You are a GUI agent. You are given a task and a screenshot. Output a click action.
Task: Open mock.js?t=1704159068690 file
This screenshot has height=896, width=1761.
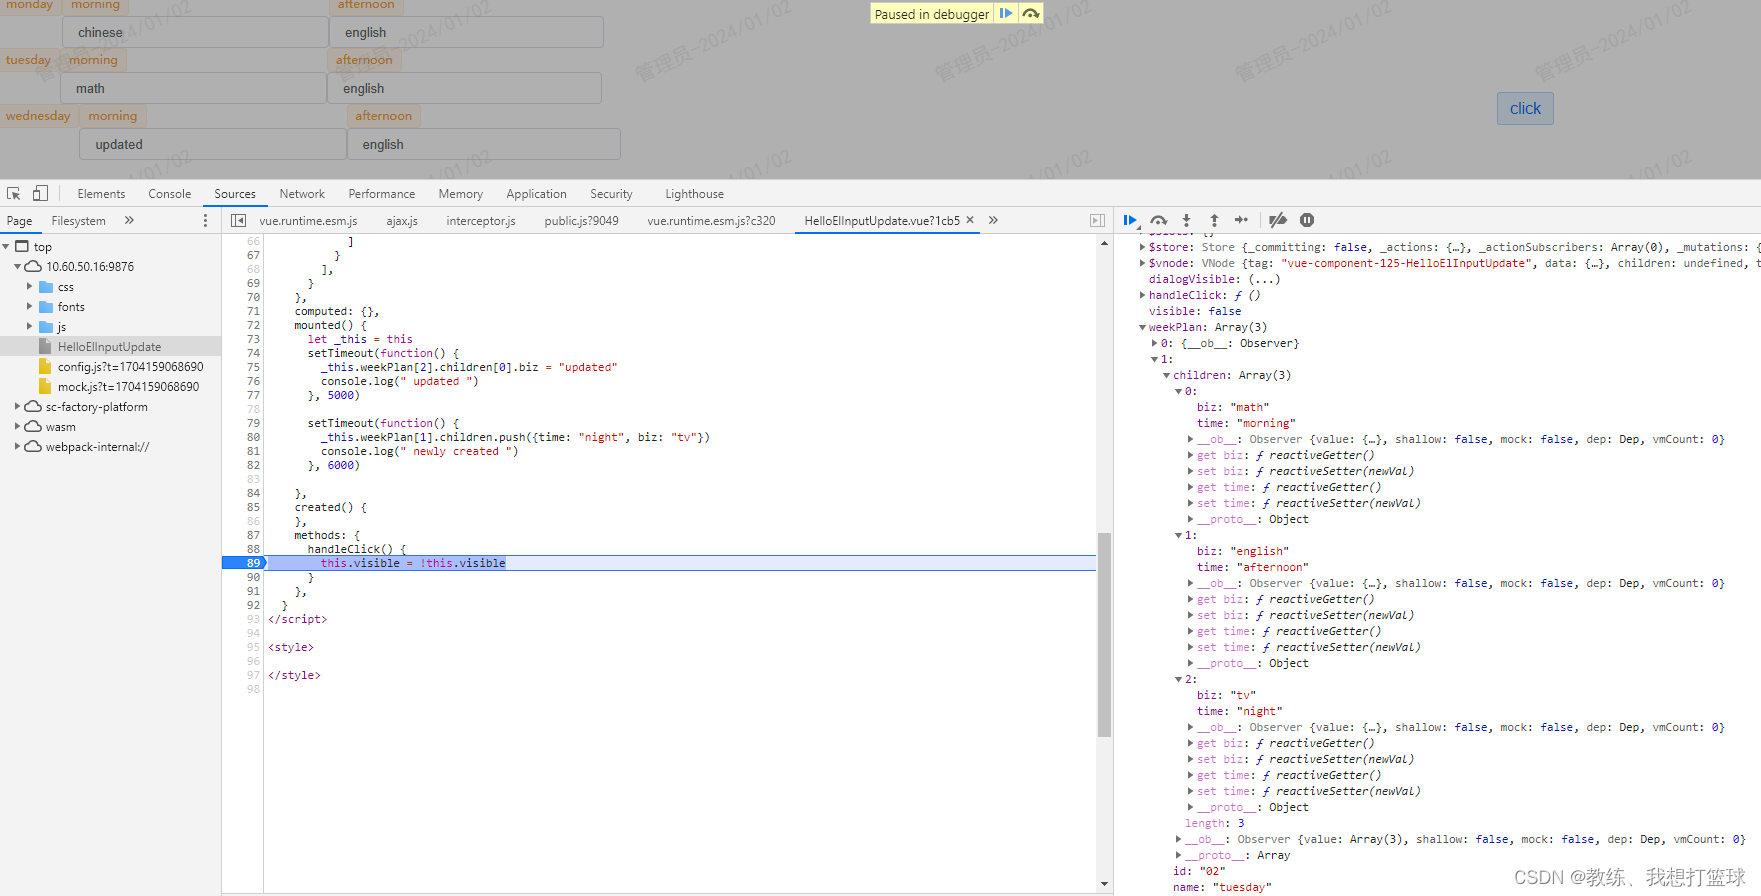(128, 387)
